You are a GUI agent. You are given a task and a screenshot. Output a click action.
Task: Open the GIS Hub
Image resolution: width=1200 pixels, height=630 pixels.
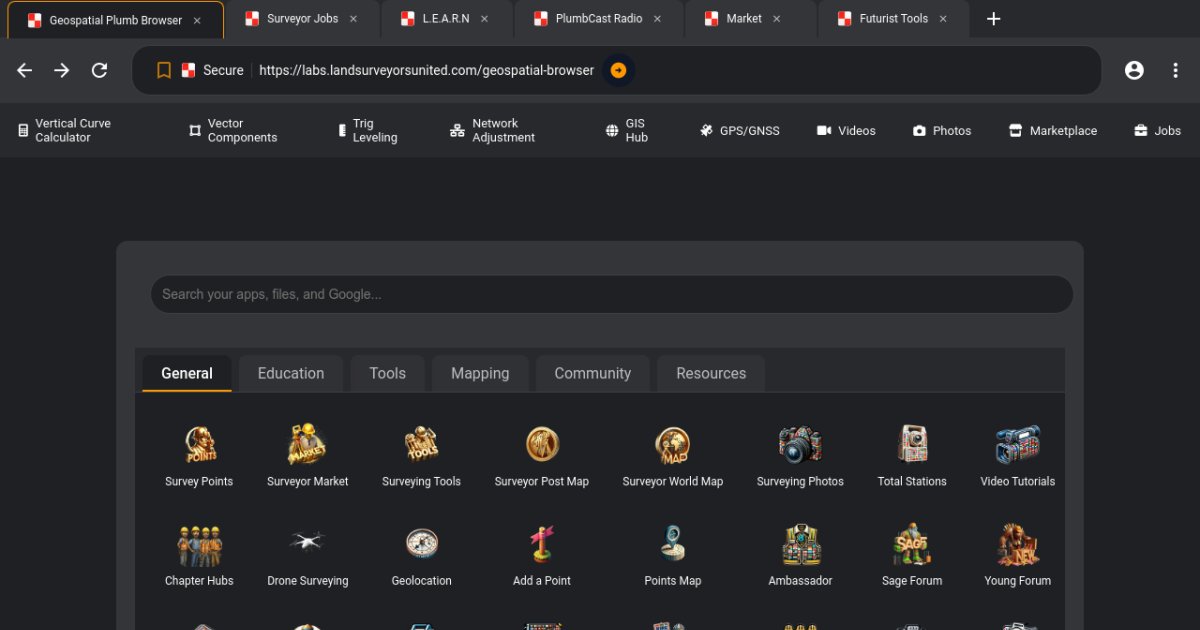click(x=626, y=130)
